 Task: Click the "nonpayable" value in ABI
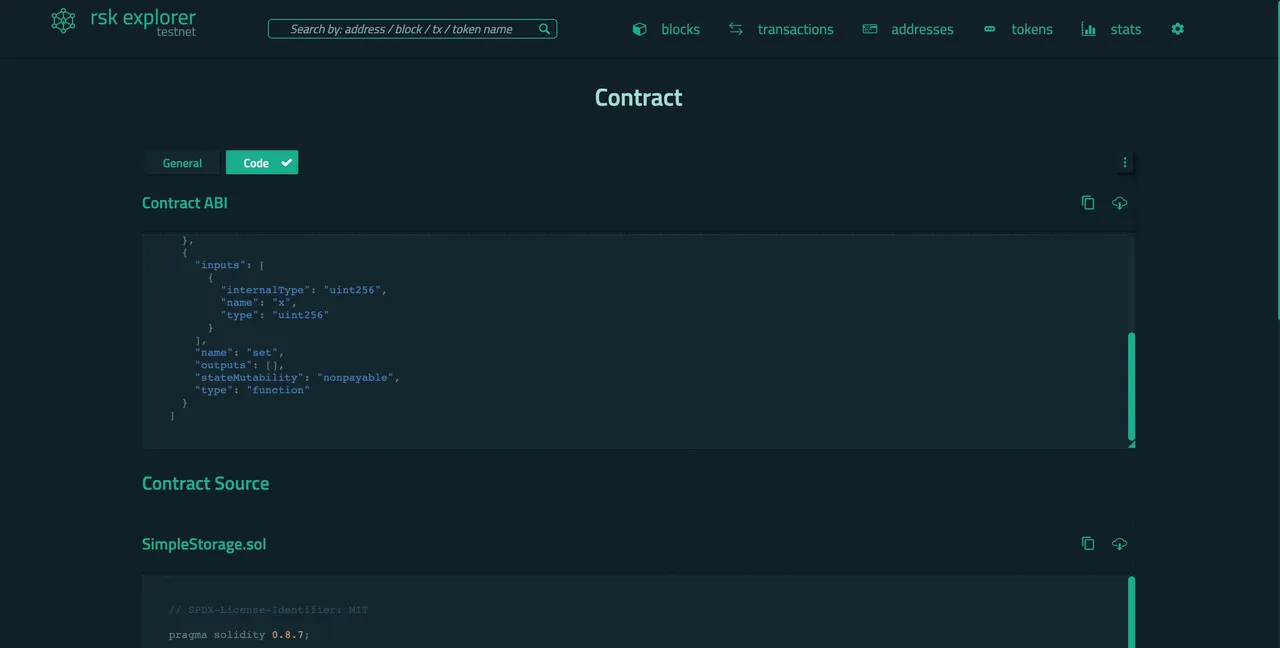pyautogui.click(x=358, y=378)
